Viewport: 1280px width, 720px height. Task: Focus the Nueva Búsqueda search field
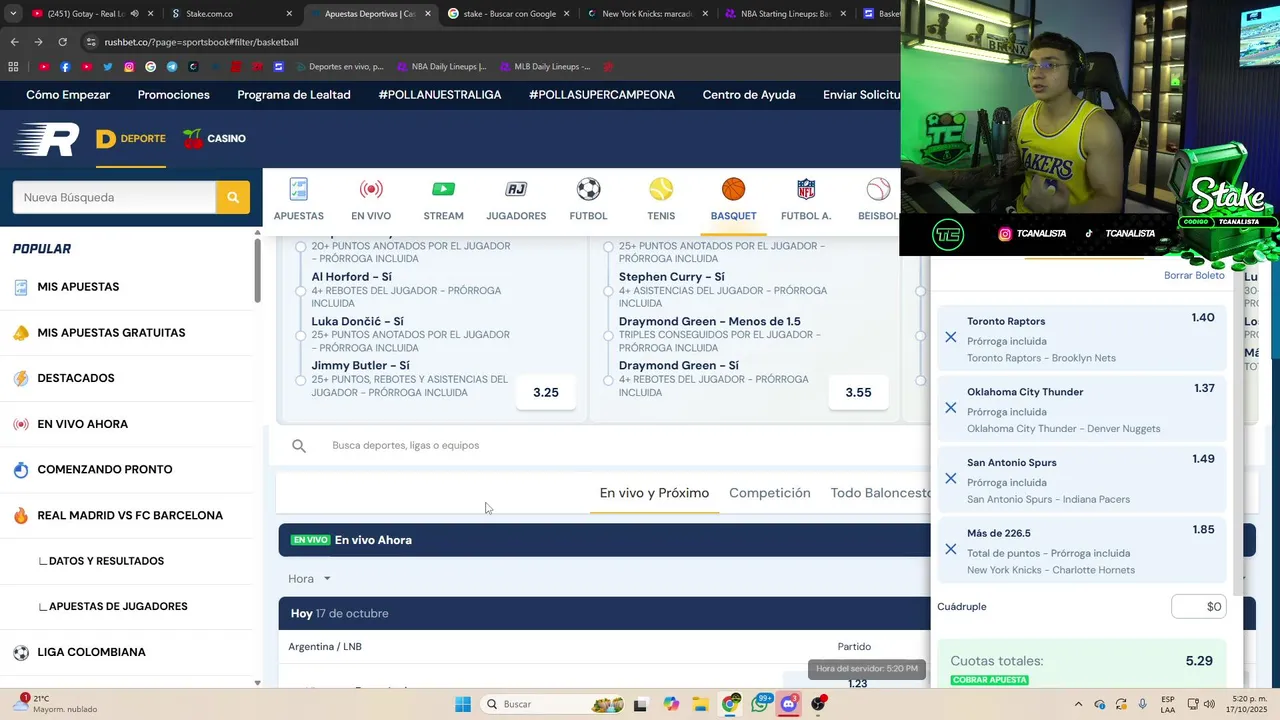pyautogui.click(x=114, y=197)
